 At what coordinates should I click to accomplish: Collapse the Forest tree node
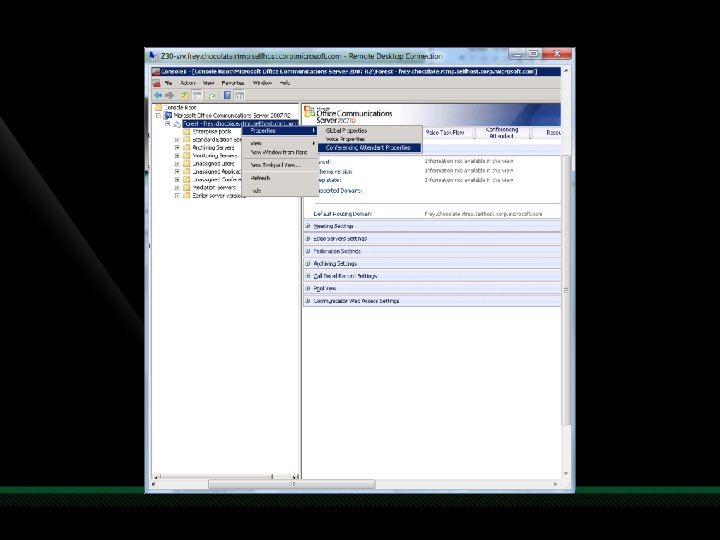(168, 124)
